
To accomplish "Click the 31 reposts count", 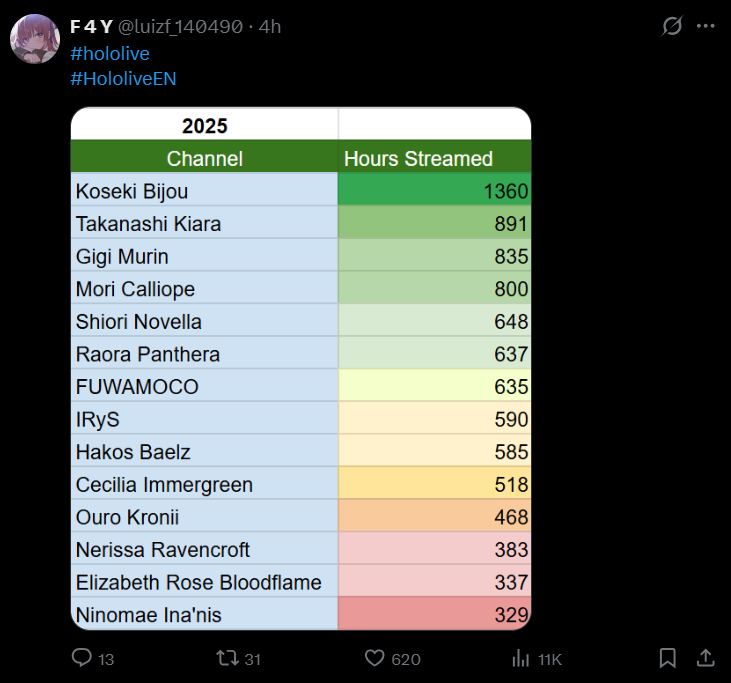I will tap(252, 659).
